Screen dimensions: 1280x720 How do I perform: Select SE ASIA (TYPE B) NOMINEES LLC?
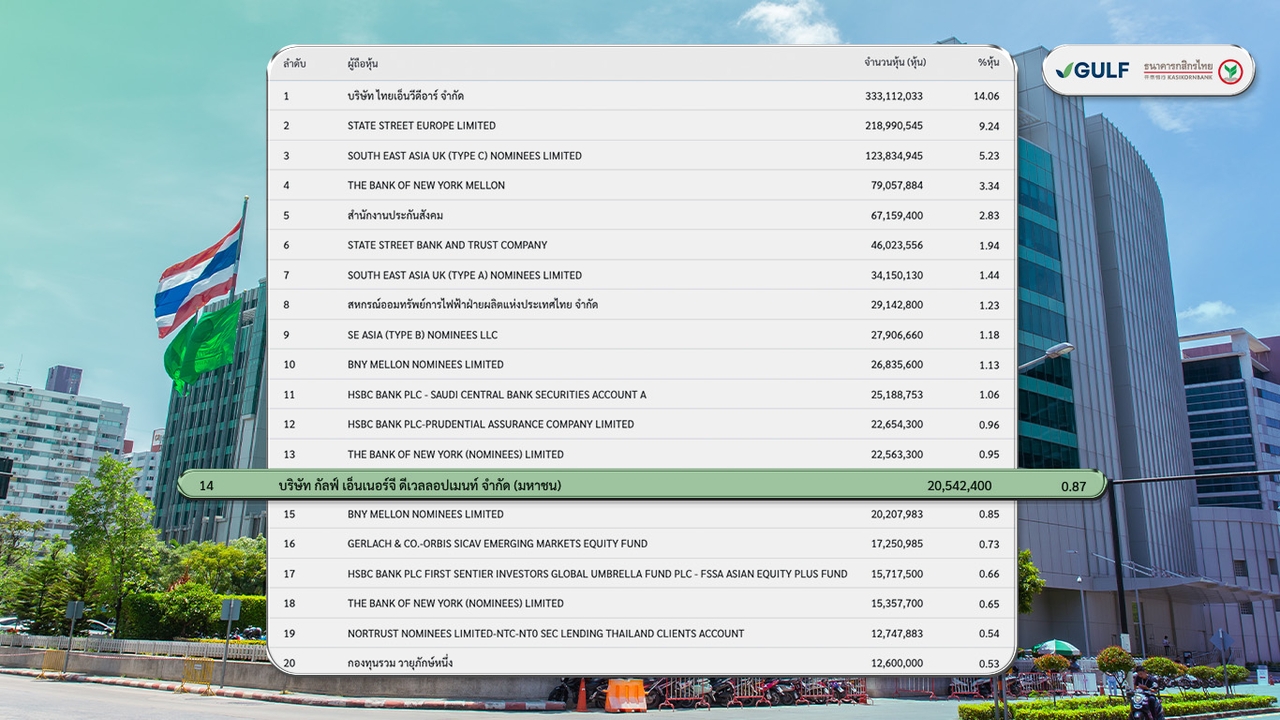click(x=642, y=335)
